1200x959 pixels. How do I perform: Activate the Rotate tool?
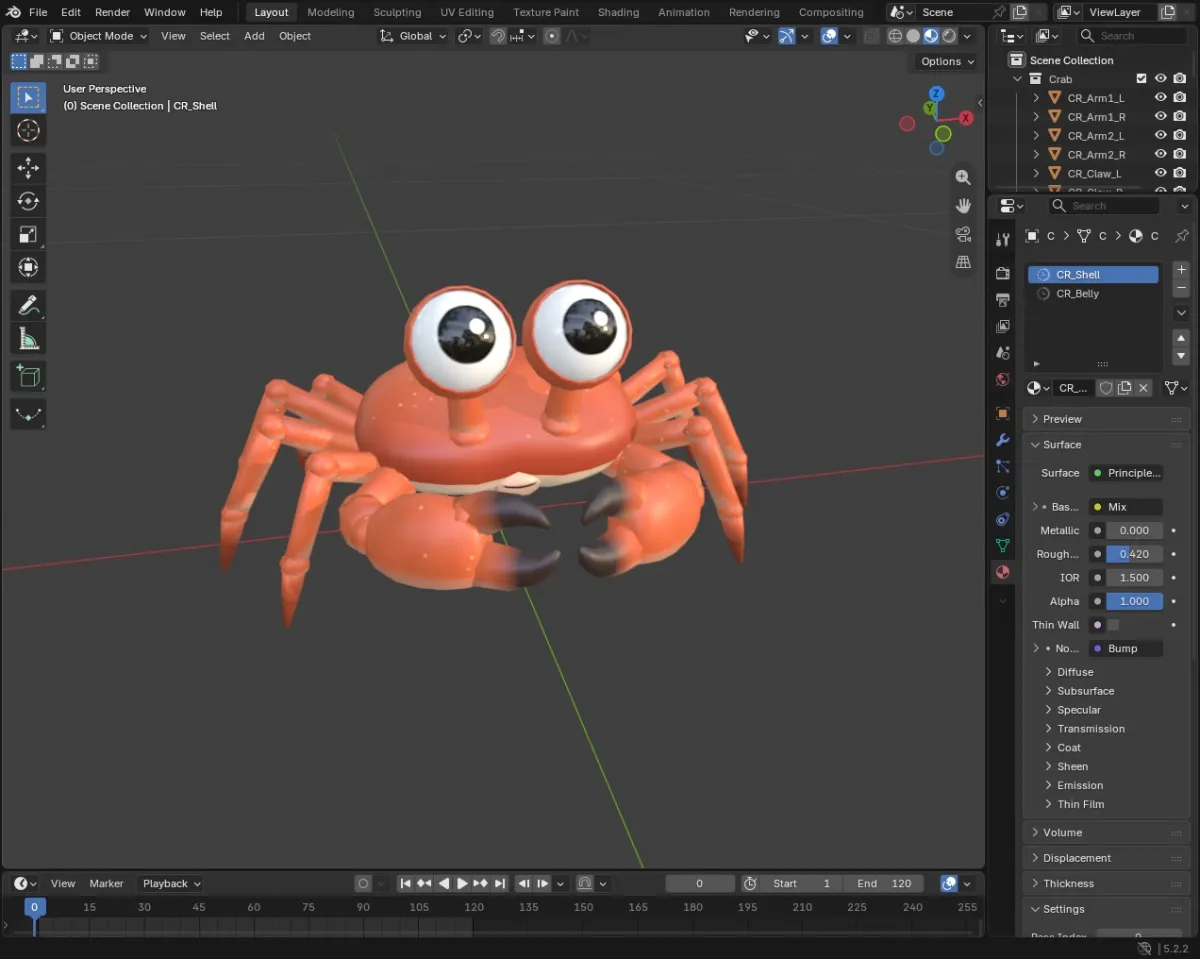(28, 201)
